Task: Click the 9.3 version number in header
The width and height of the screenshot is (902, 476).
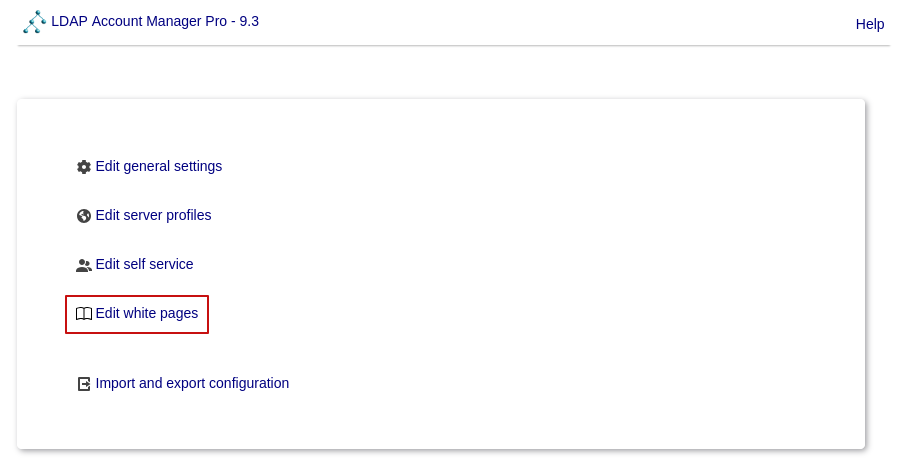Action: pos(249,21)
